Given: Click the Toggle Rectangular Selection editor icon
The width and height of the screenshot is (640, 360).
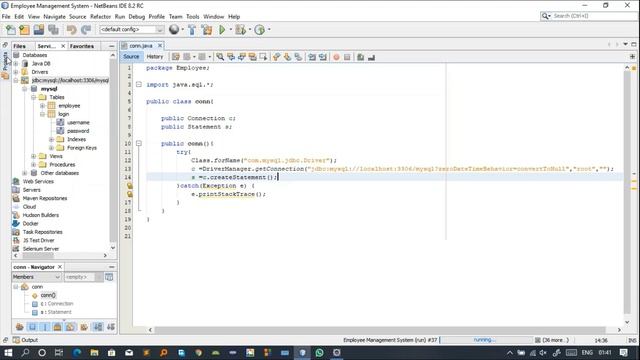Looking at the screenshot, I should coord(263,57).
